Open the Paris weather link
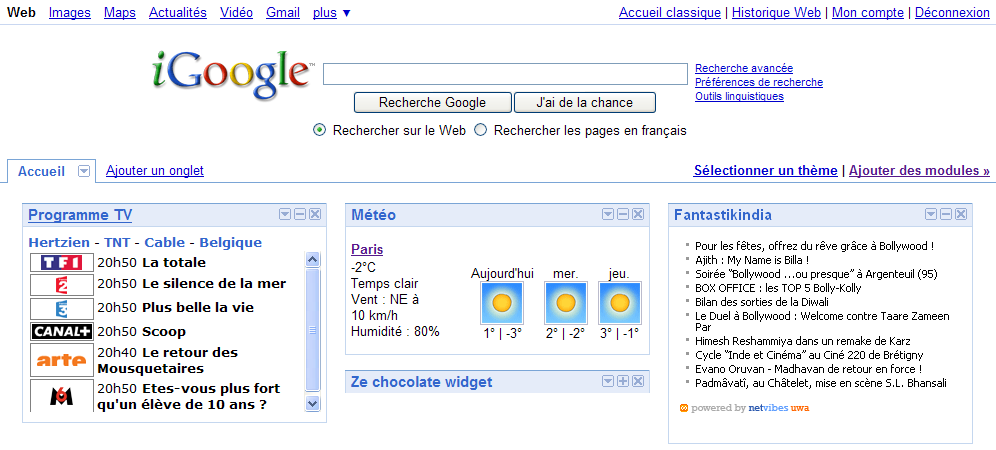This screenshot has height=450, width=996. tap(367, 250)
